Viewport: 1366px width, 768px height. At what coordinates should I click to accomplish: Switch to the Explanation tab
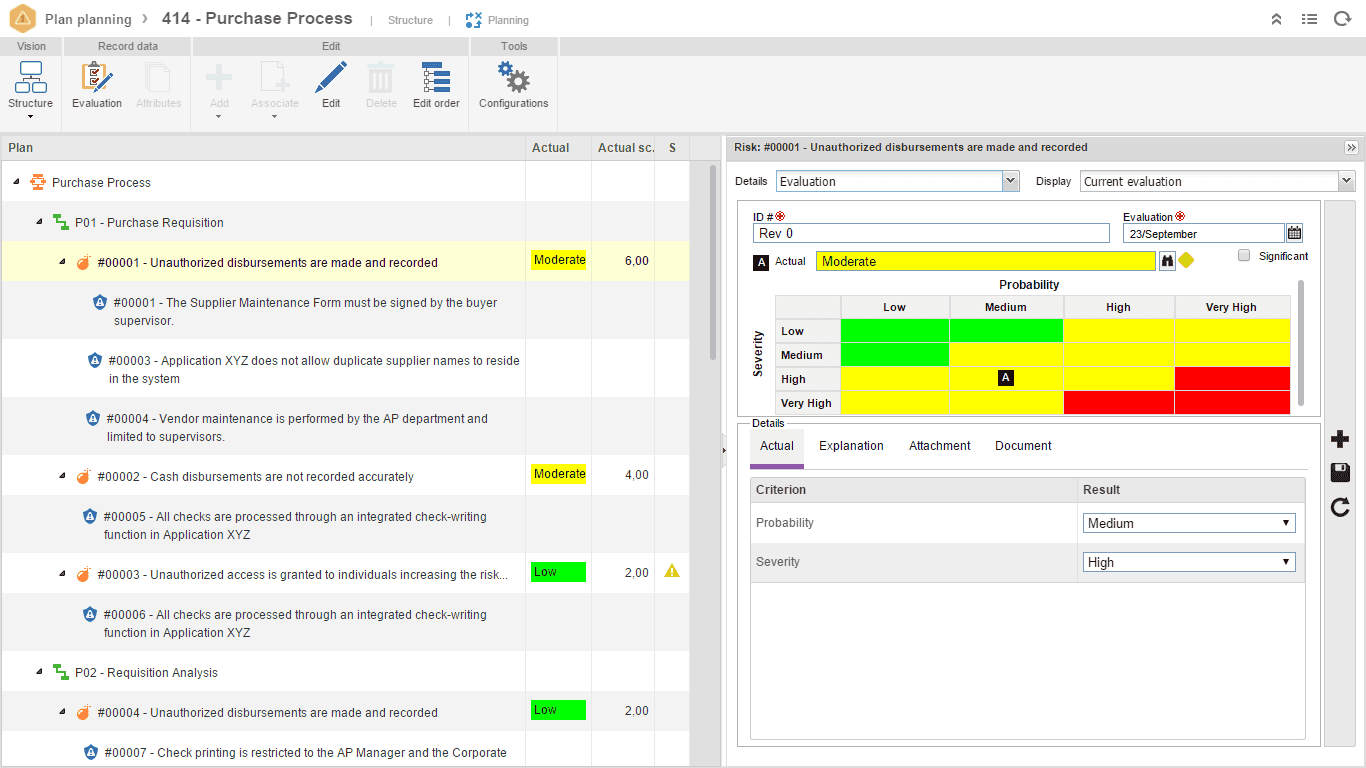851,446
